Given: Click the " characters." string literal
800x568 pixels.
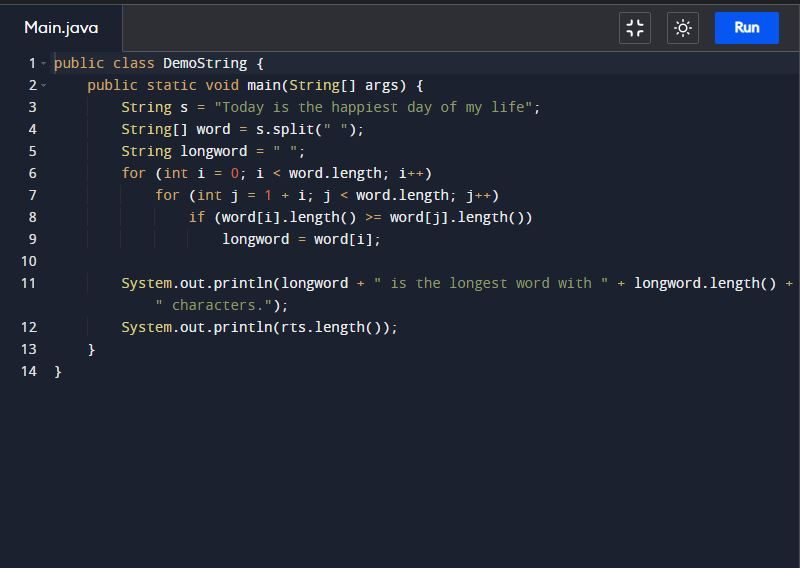Looking at the screenshot, I should tap(214, 305).
